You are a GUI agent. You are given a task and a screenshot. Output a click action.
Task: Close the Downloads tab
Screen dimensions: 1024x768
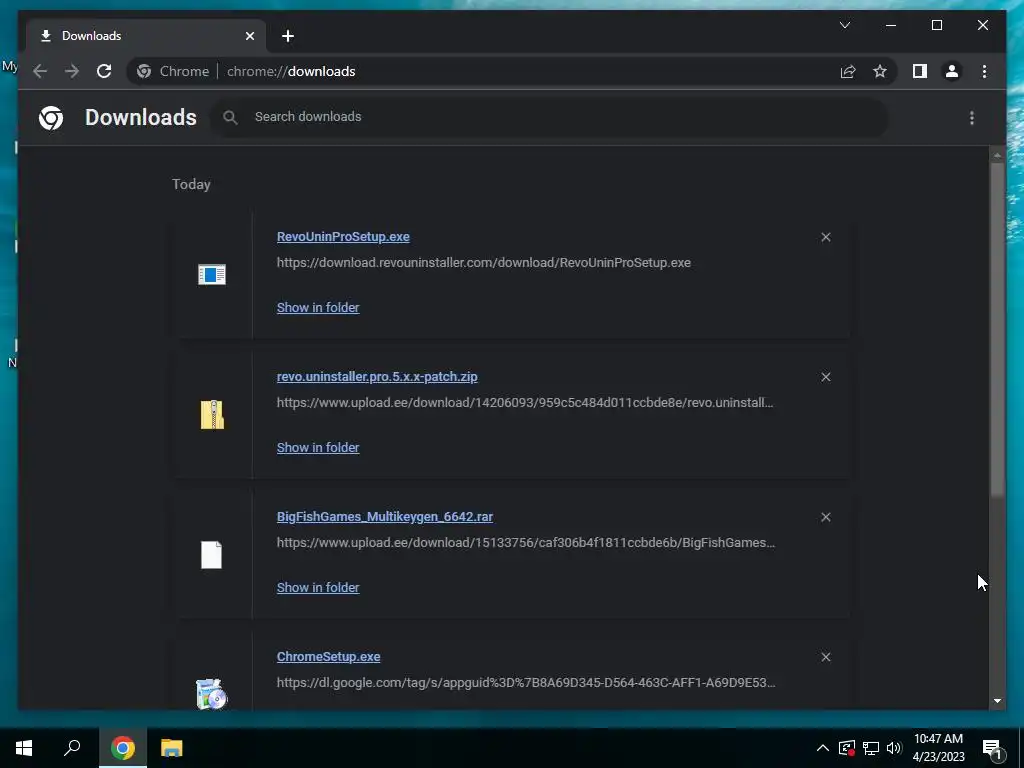tap(249, 36)
